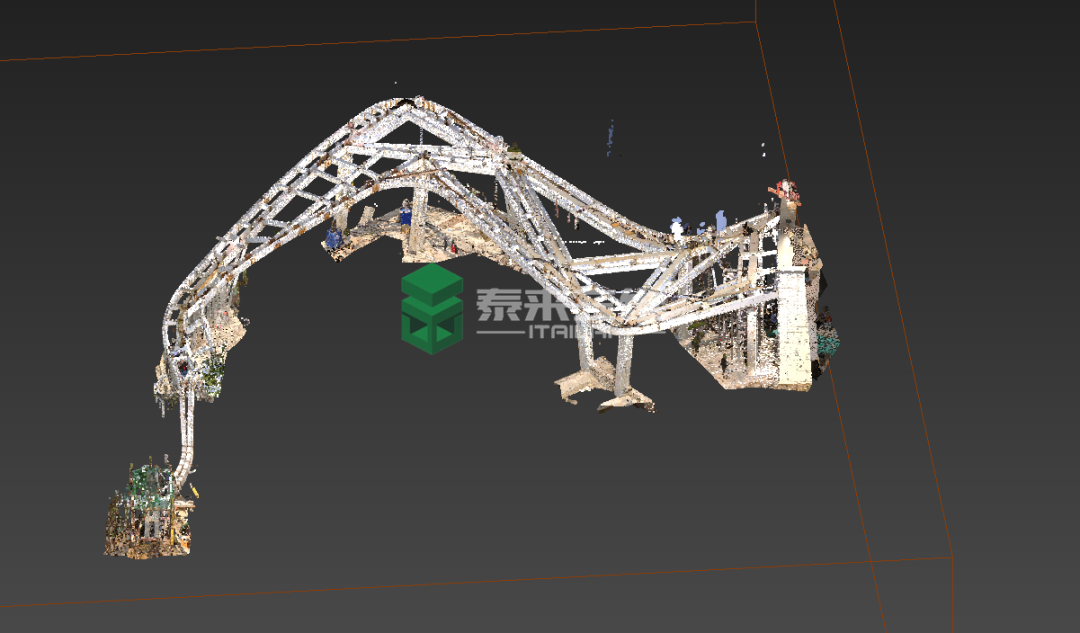Select the teal point cluster beside the right pillar
Image resolution: width=1080 pixels, height=633 pixels.
point(826,342)
